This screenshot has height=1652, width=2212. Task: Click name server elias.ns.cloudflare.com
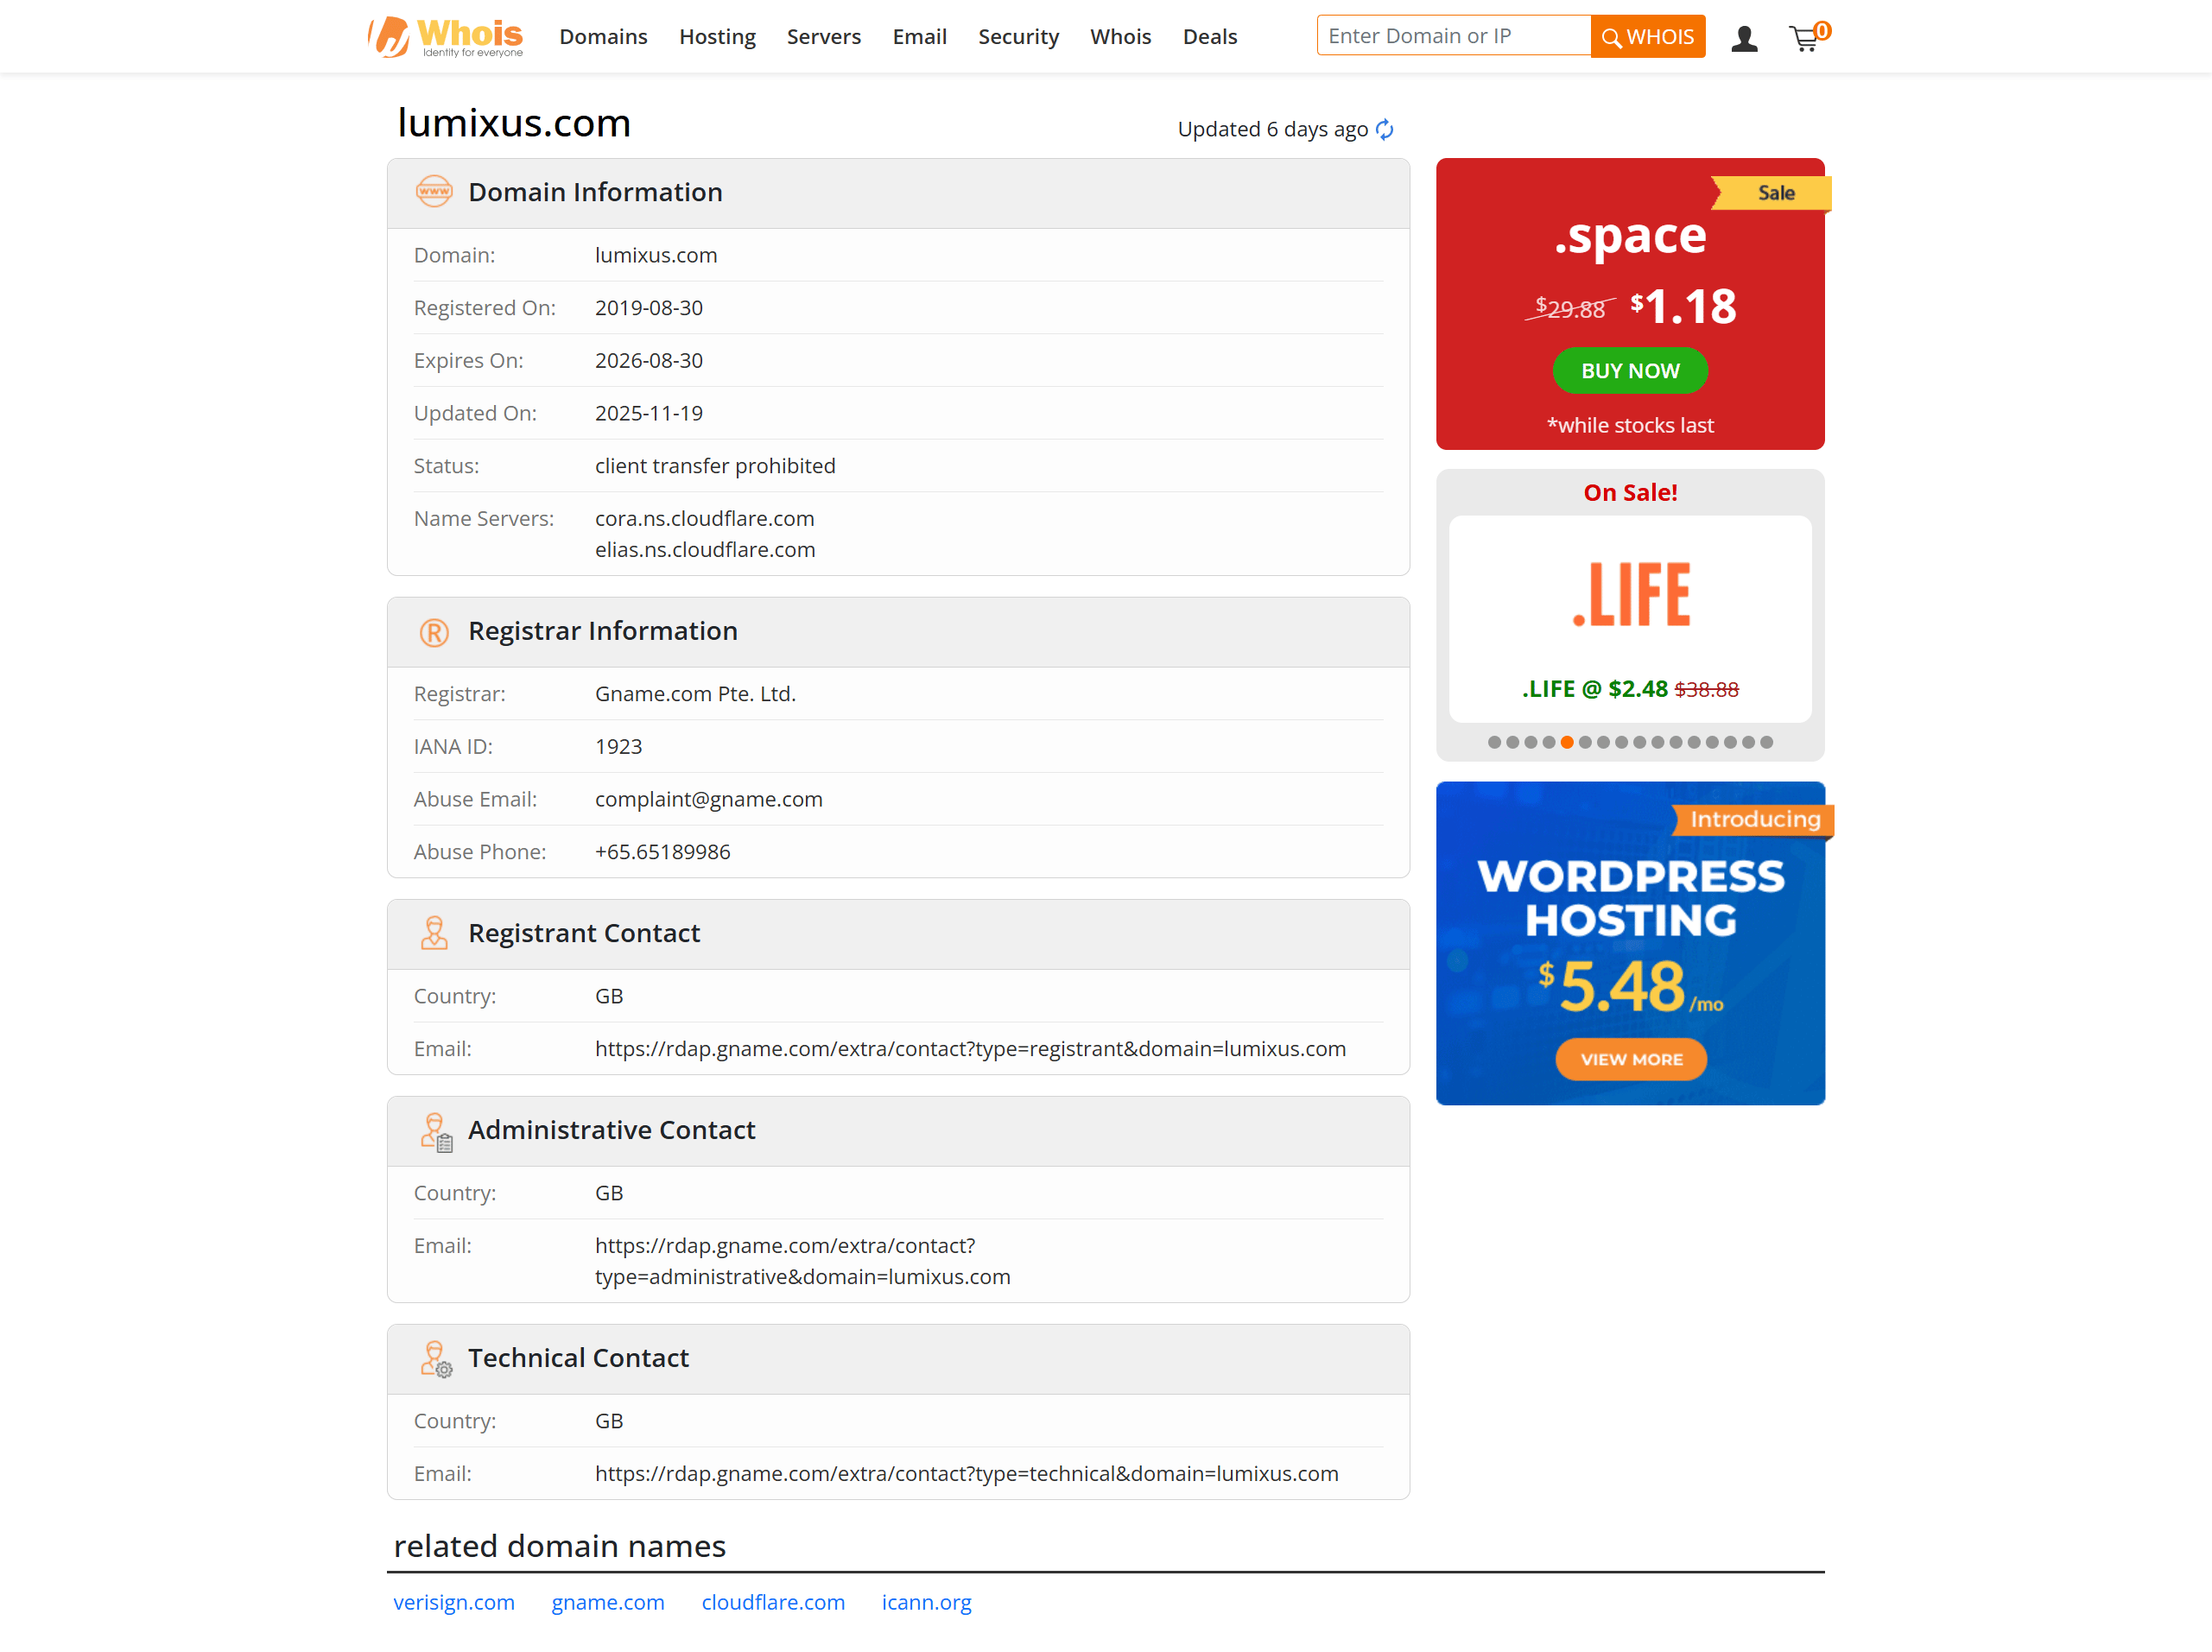[x=705, y=550]
